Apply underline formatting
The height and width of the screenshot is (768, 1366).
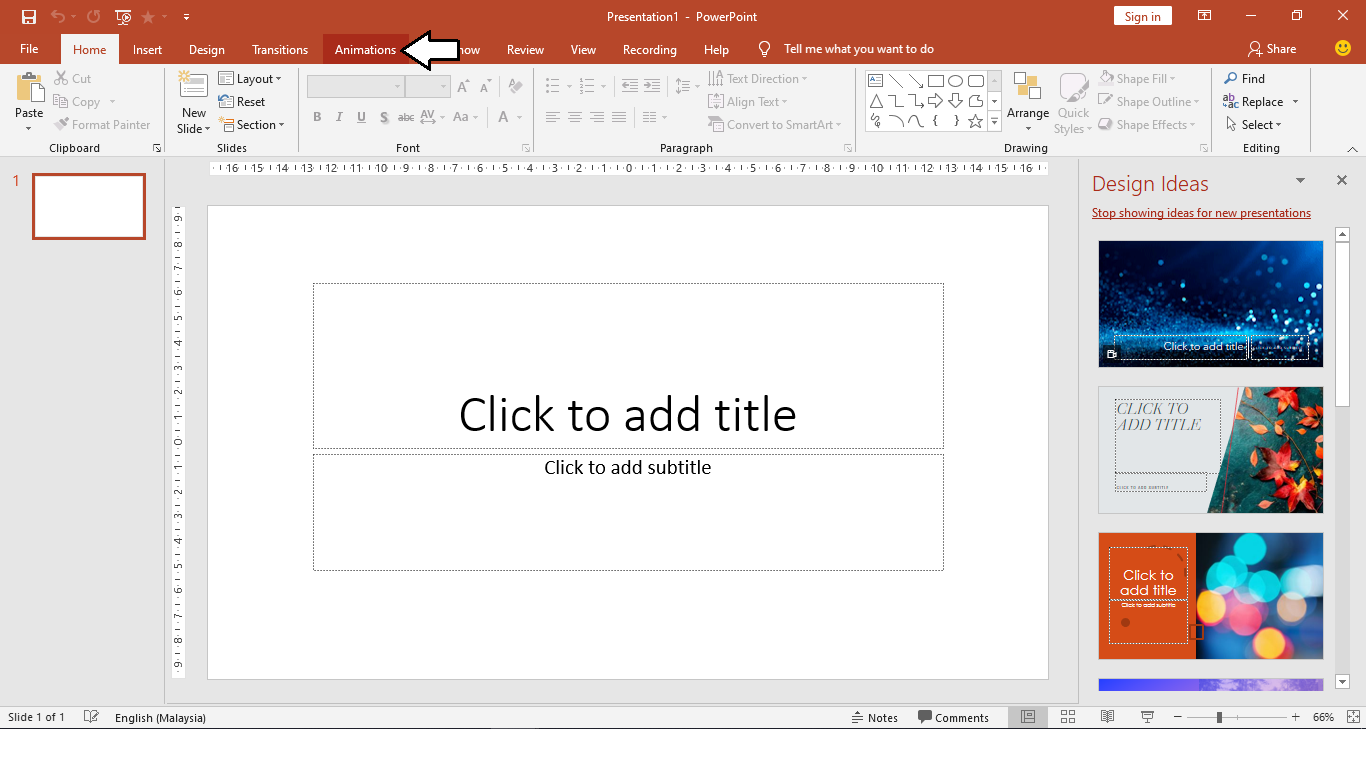pos(361,117)
